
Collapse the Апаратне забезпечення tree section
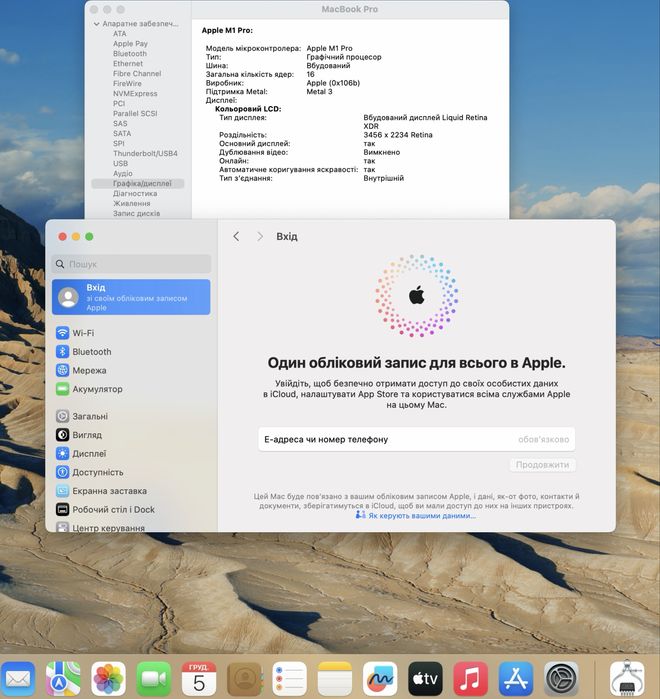click(97, 24)
